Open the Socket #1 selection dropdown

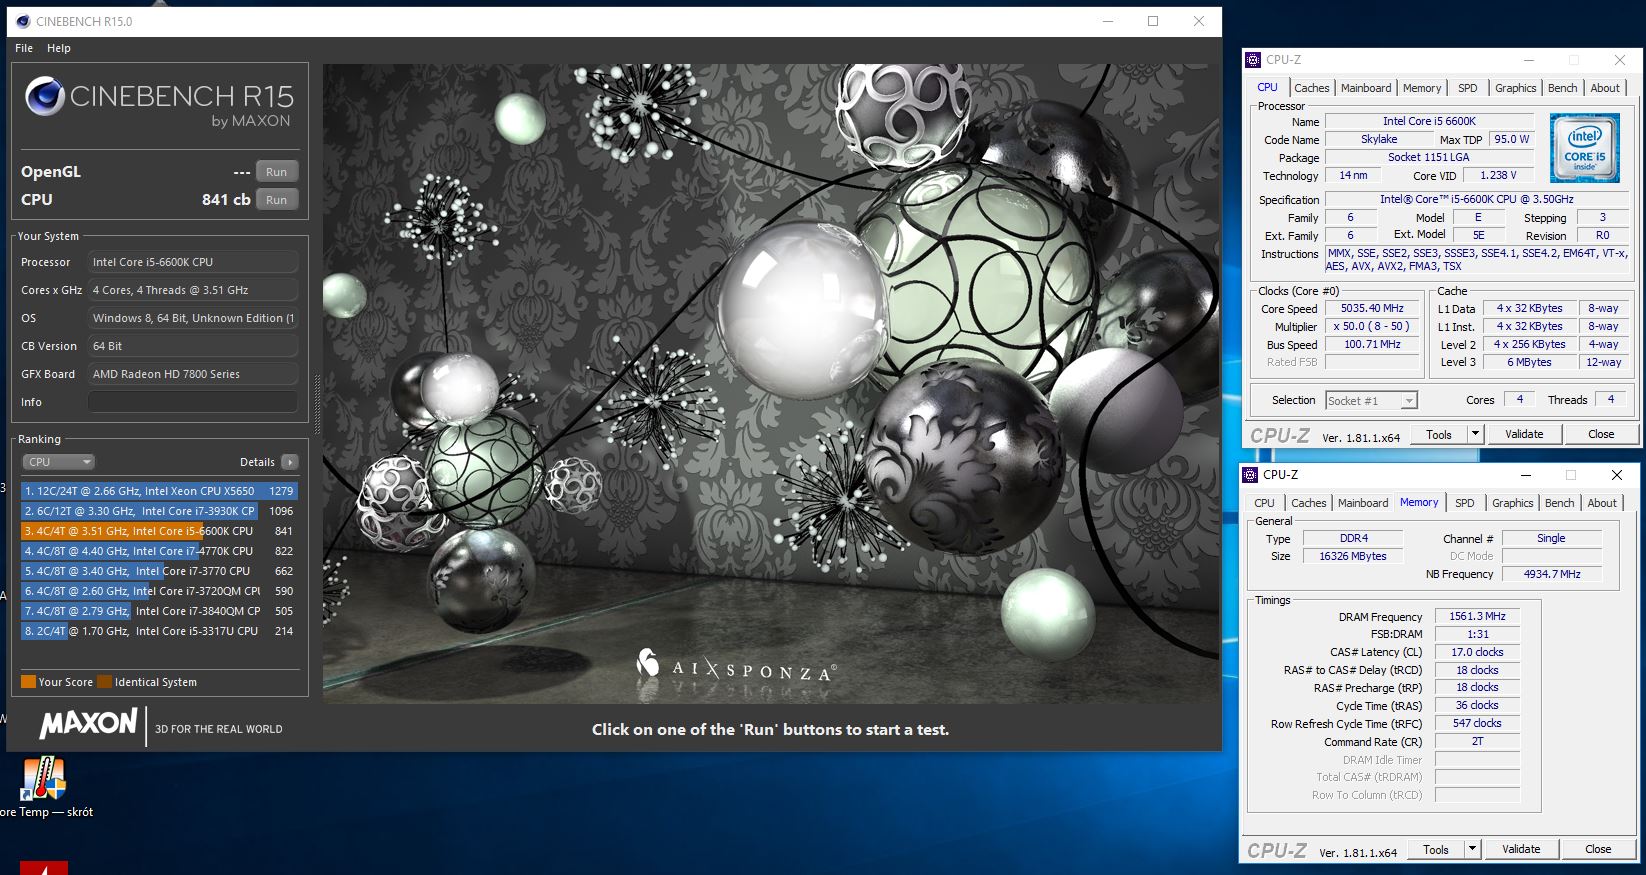pos(1371,401)
